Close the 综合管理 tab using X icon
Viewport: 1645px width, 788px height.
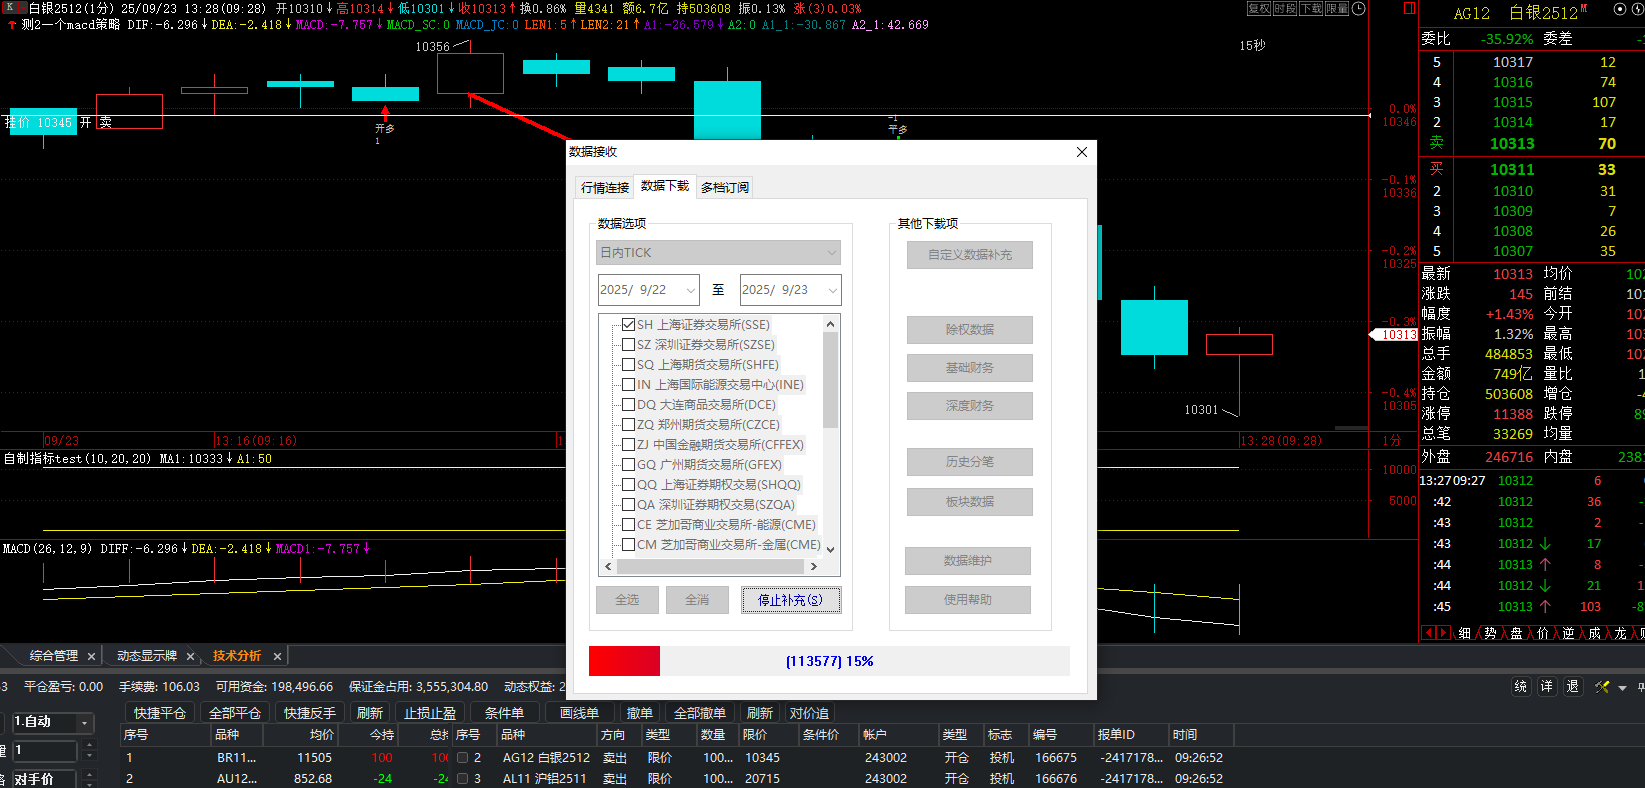pyautogui.click(x=91, y=656)
